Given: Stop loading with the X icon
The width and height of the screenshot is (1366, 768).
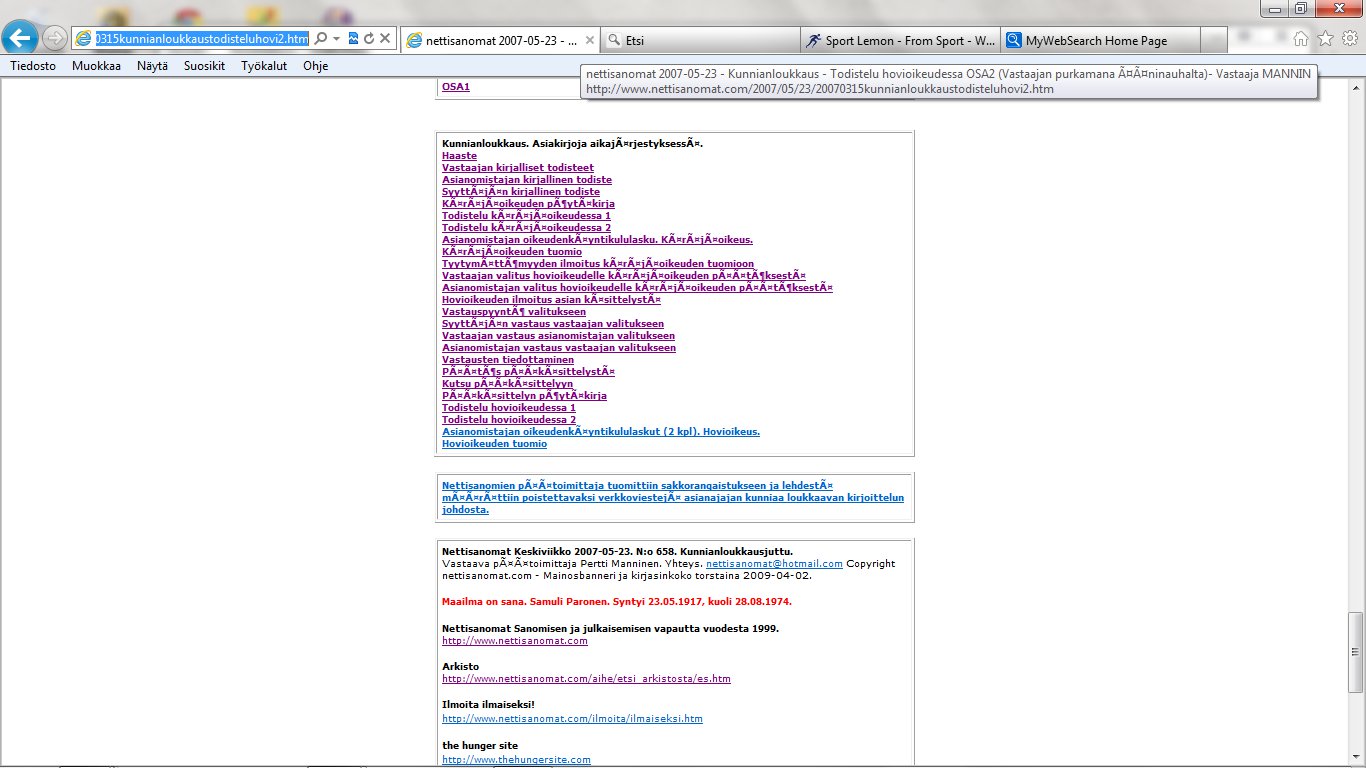Looking at the screenshot, I should click(x=385, y=39).
